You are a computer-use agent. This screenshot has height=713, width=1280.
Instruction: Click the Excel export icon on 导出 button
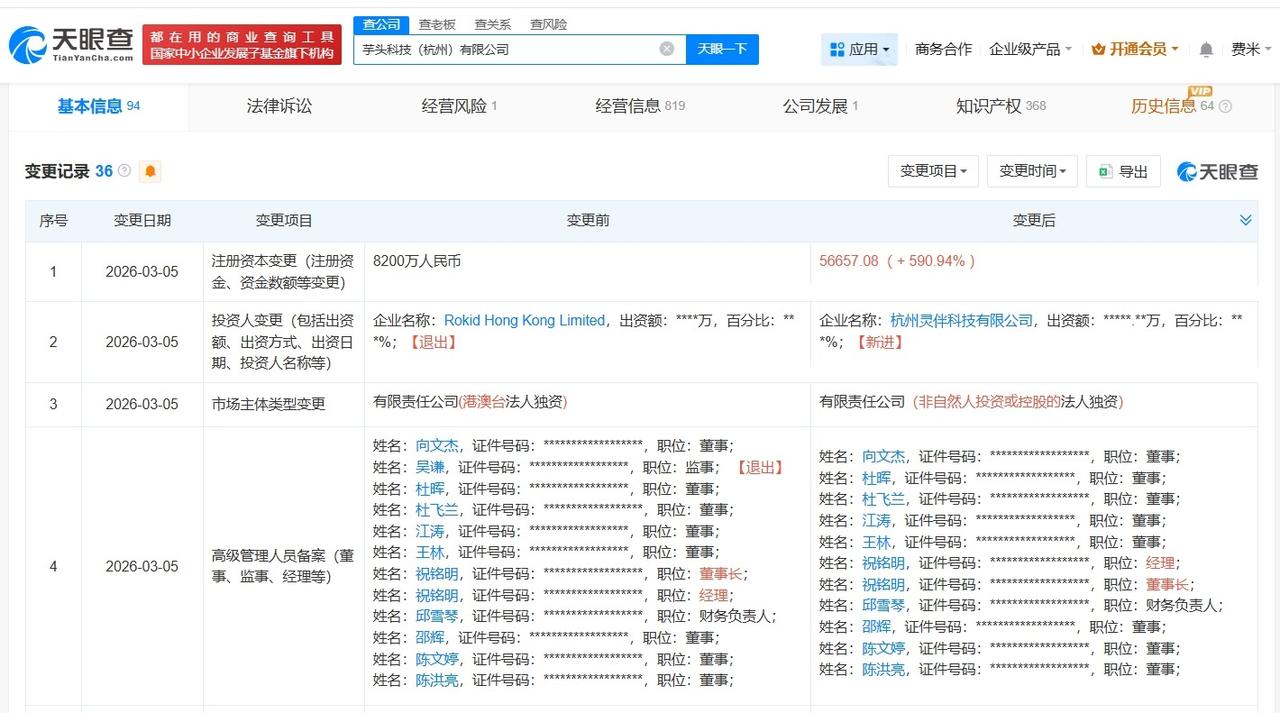coord(1103,171)
